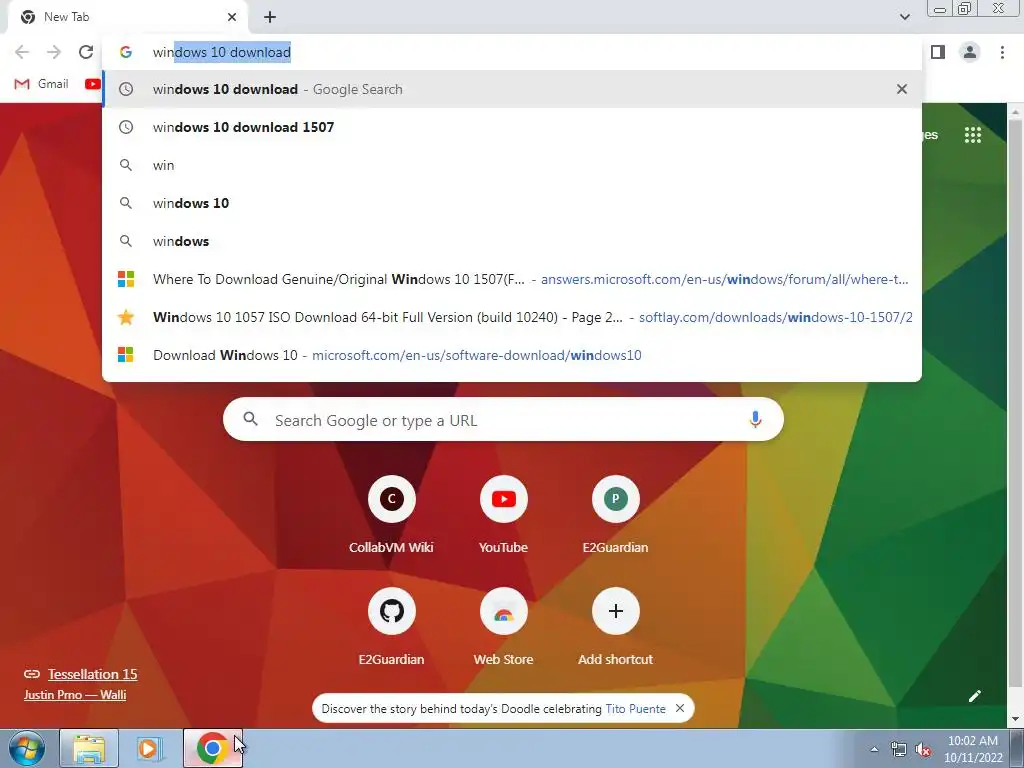Select suggestion 'windows 10 download 1507'
Screen dimensions: 1024x768
coord(512,127)
